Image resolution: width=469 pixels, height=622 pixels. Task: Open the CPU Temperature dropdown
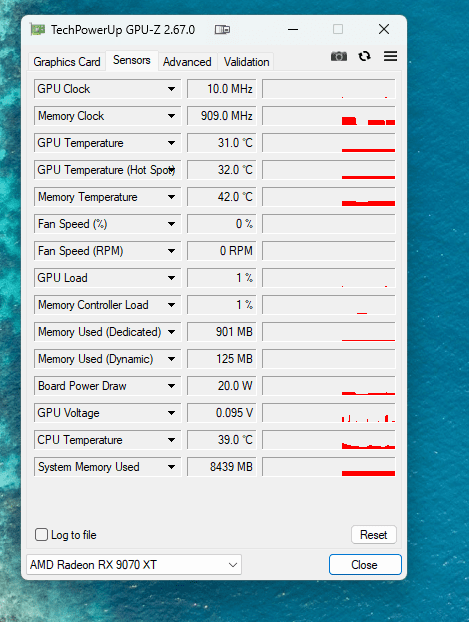pos(171,440)
